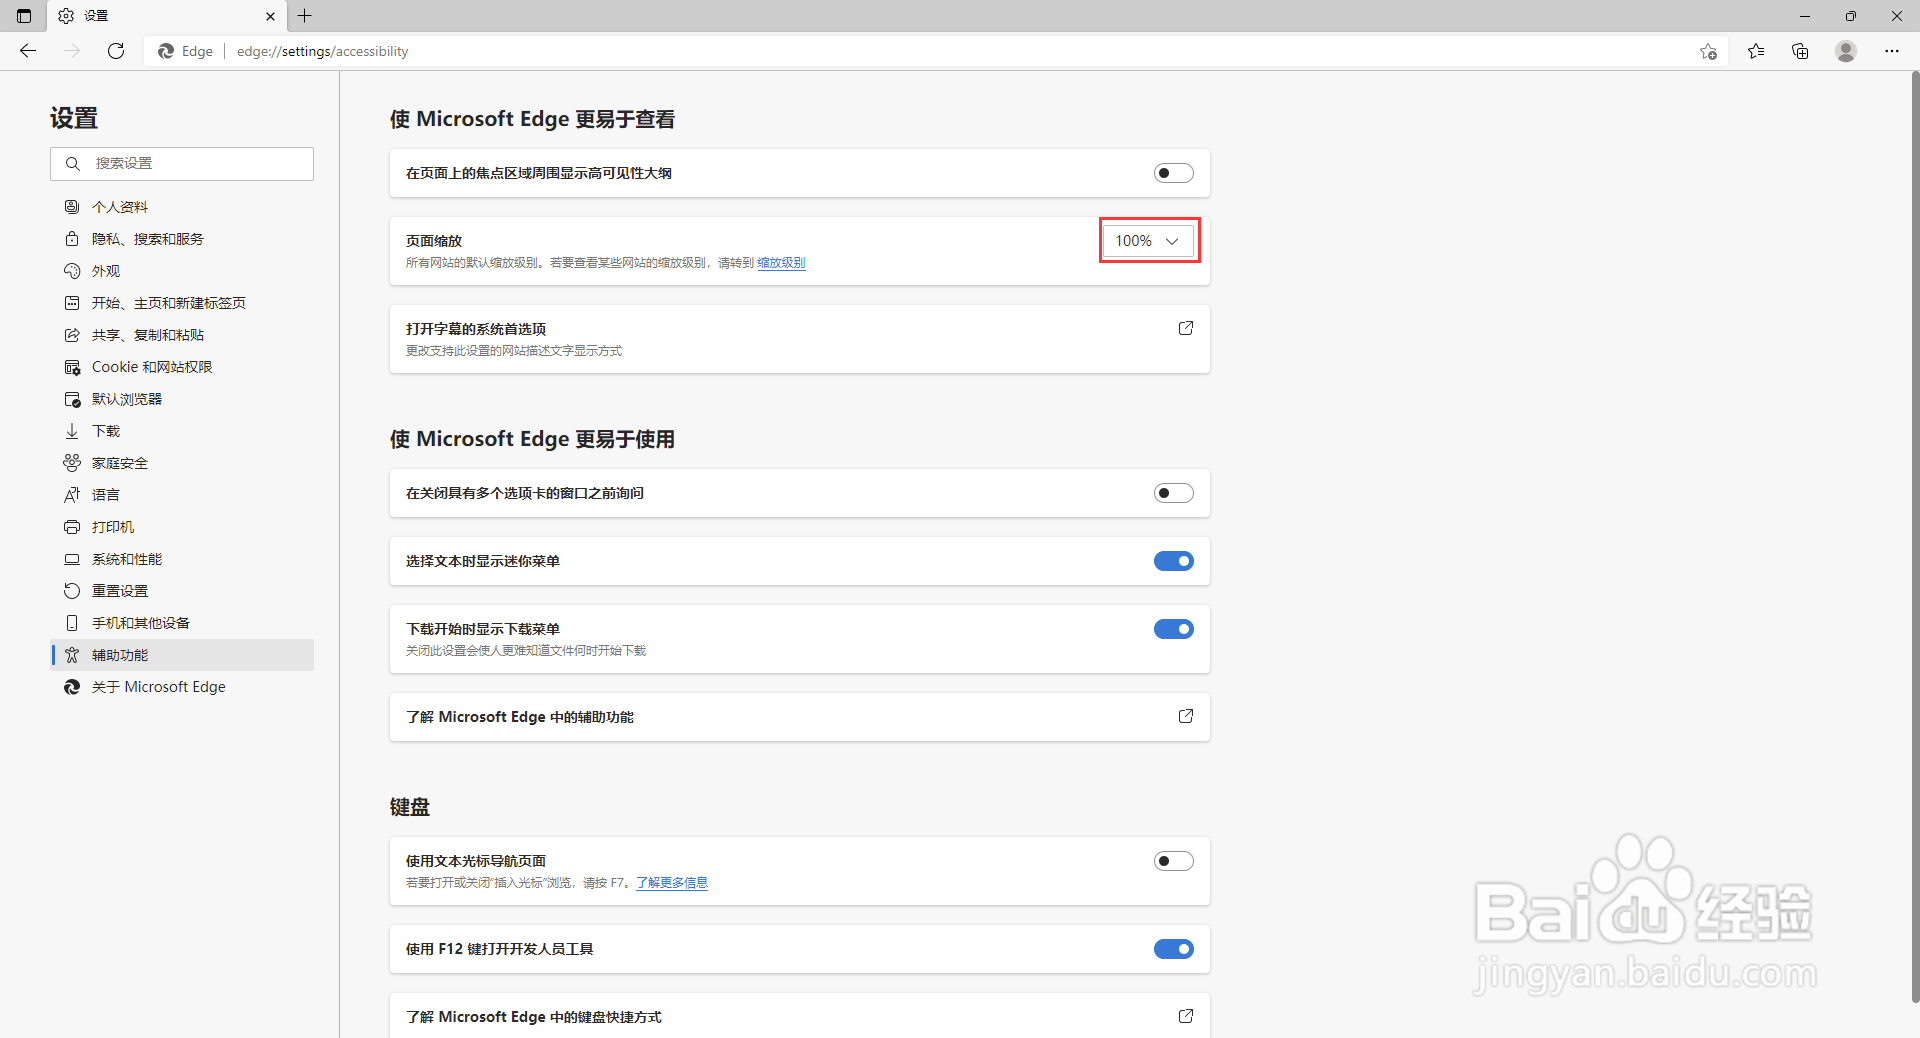
Task: Disable 选择文本时显示迷你菜单 toggle
Action: pos(1174,561)
